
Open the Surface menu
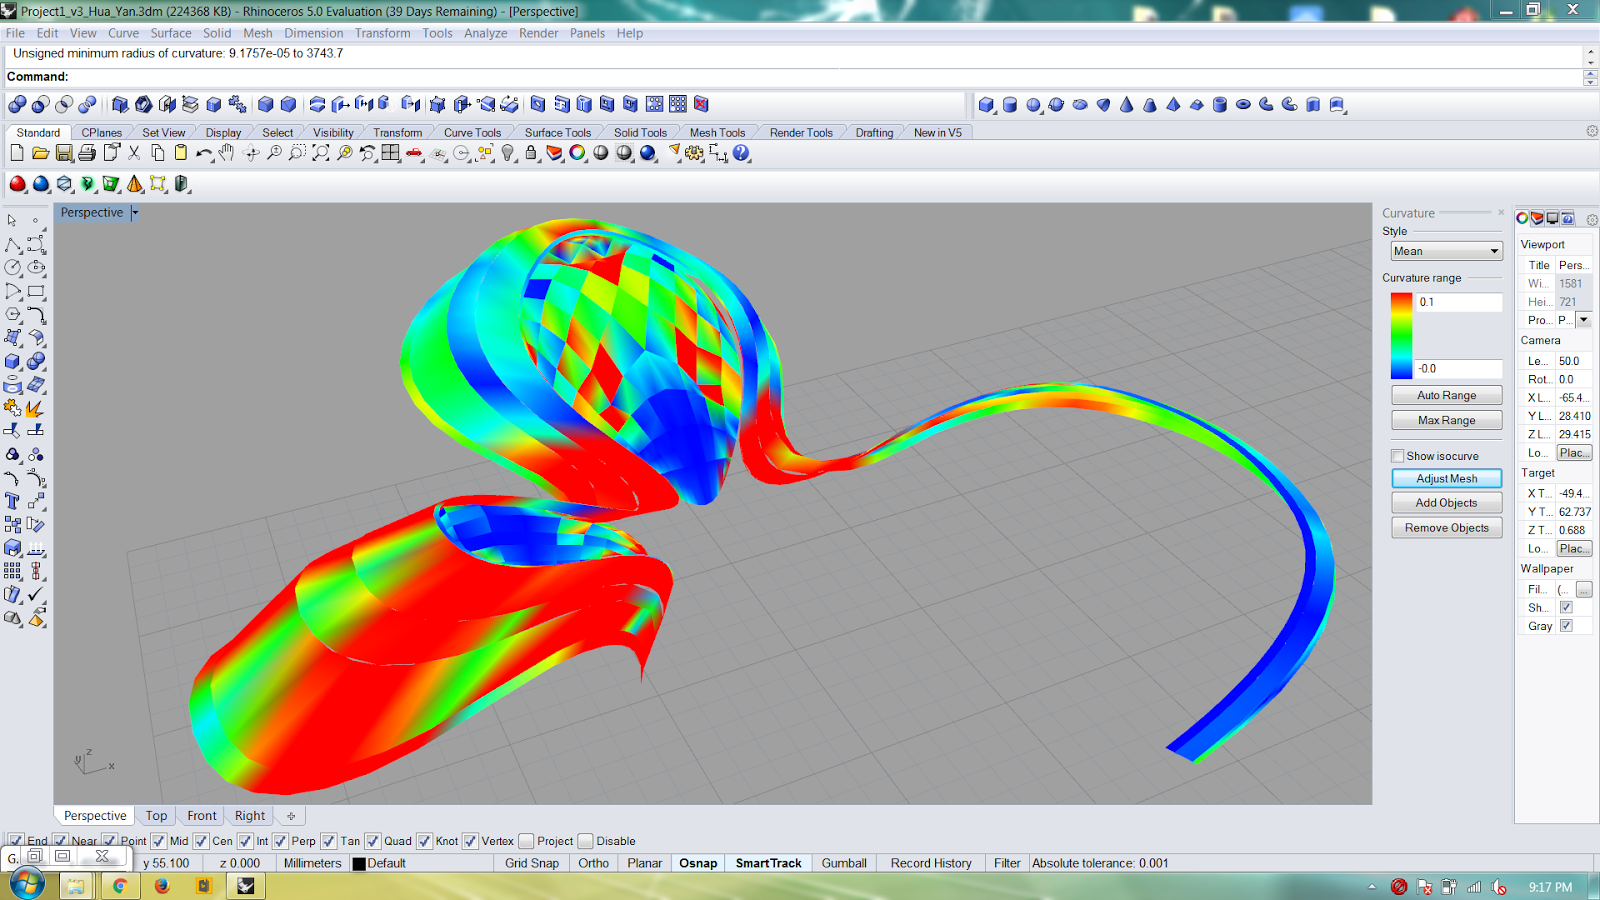coord(170,33)
